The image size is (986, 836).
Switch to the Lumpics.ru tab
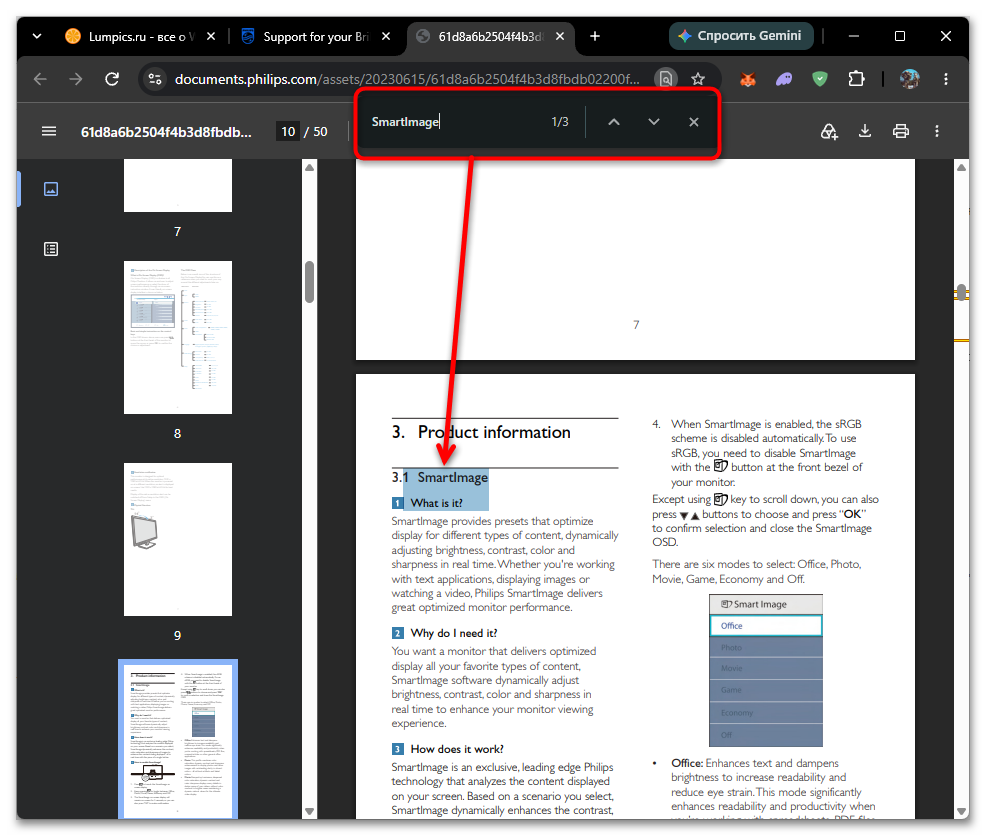141,36
